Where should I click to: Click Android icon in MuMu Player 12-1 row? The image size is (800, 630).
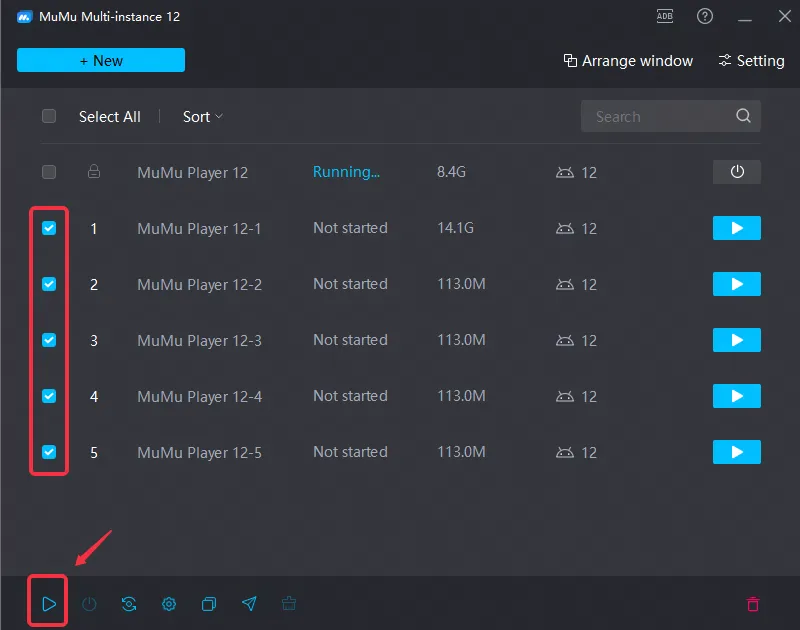pyautogui.click(x=564, y=228)
